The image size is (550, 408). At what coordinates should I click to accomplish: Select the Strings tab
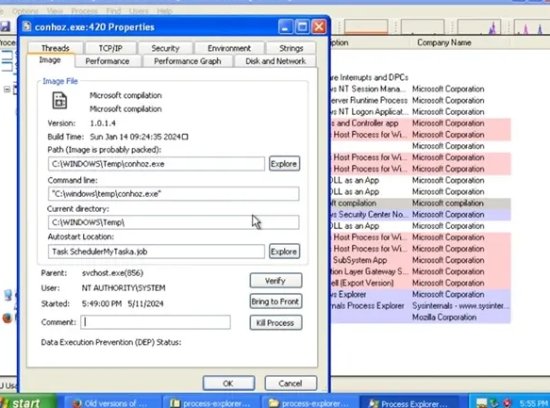coord(291,48)
